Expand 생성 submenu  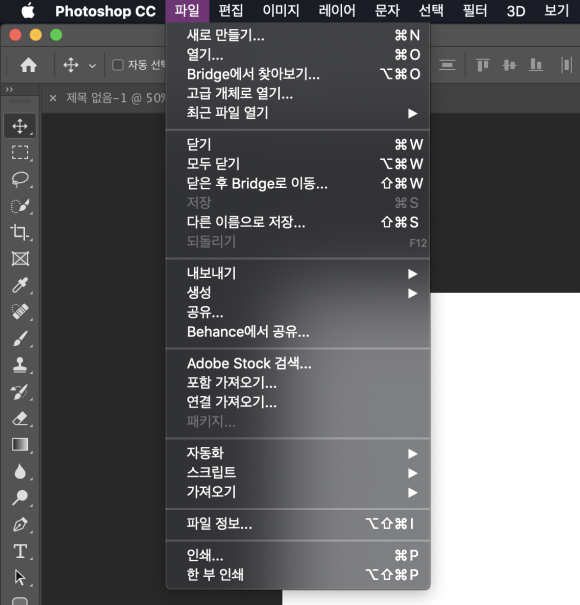click(x=298, y=293)
